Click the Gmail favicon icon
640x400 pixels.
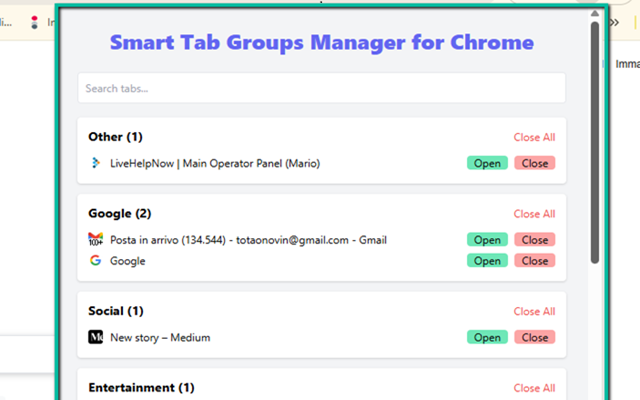[x=95, y=240]
